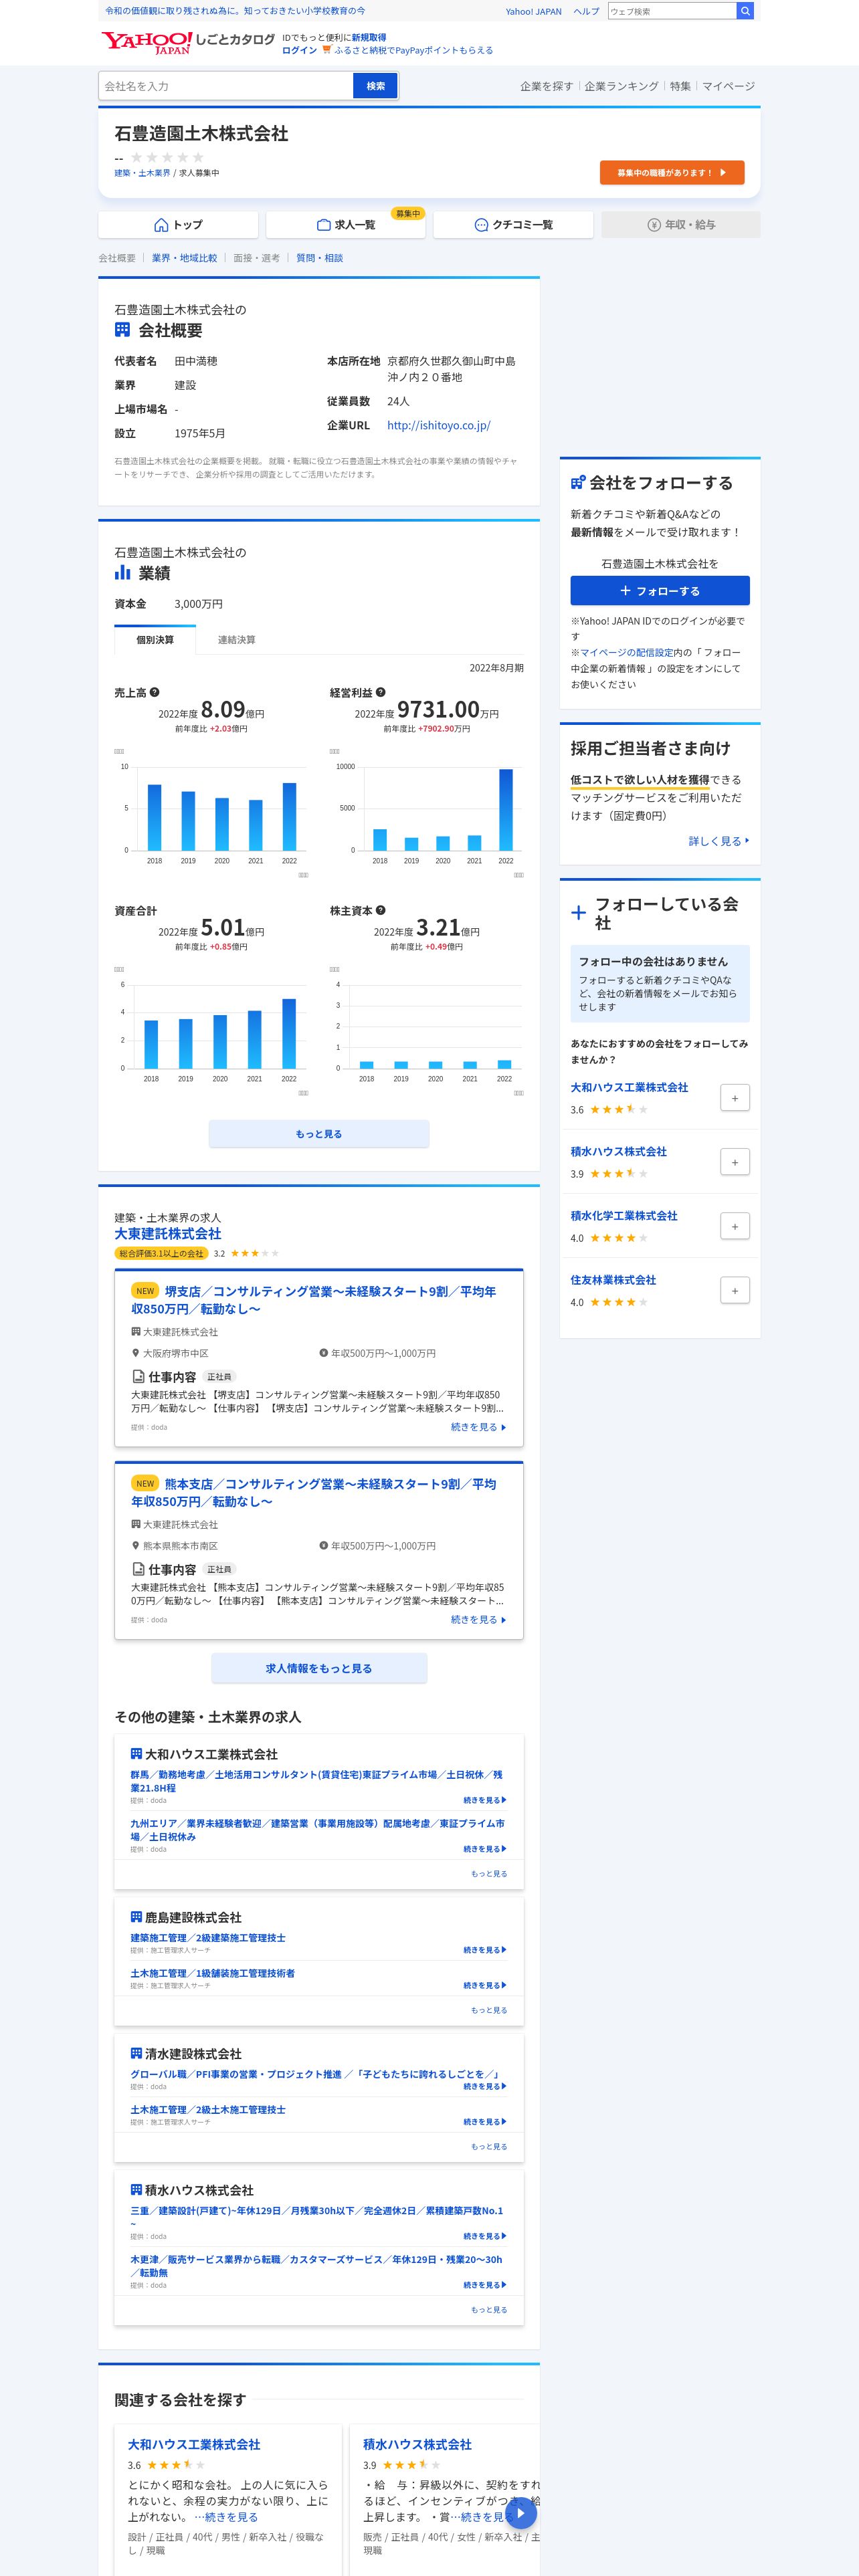Open マイページの配信設定 link
This screenshot has height=2576, width=859.
pos(626,652)
